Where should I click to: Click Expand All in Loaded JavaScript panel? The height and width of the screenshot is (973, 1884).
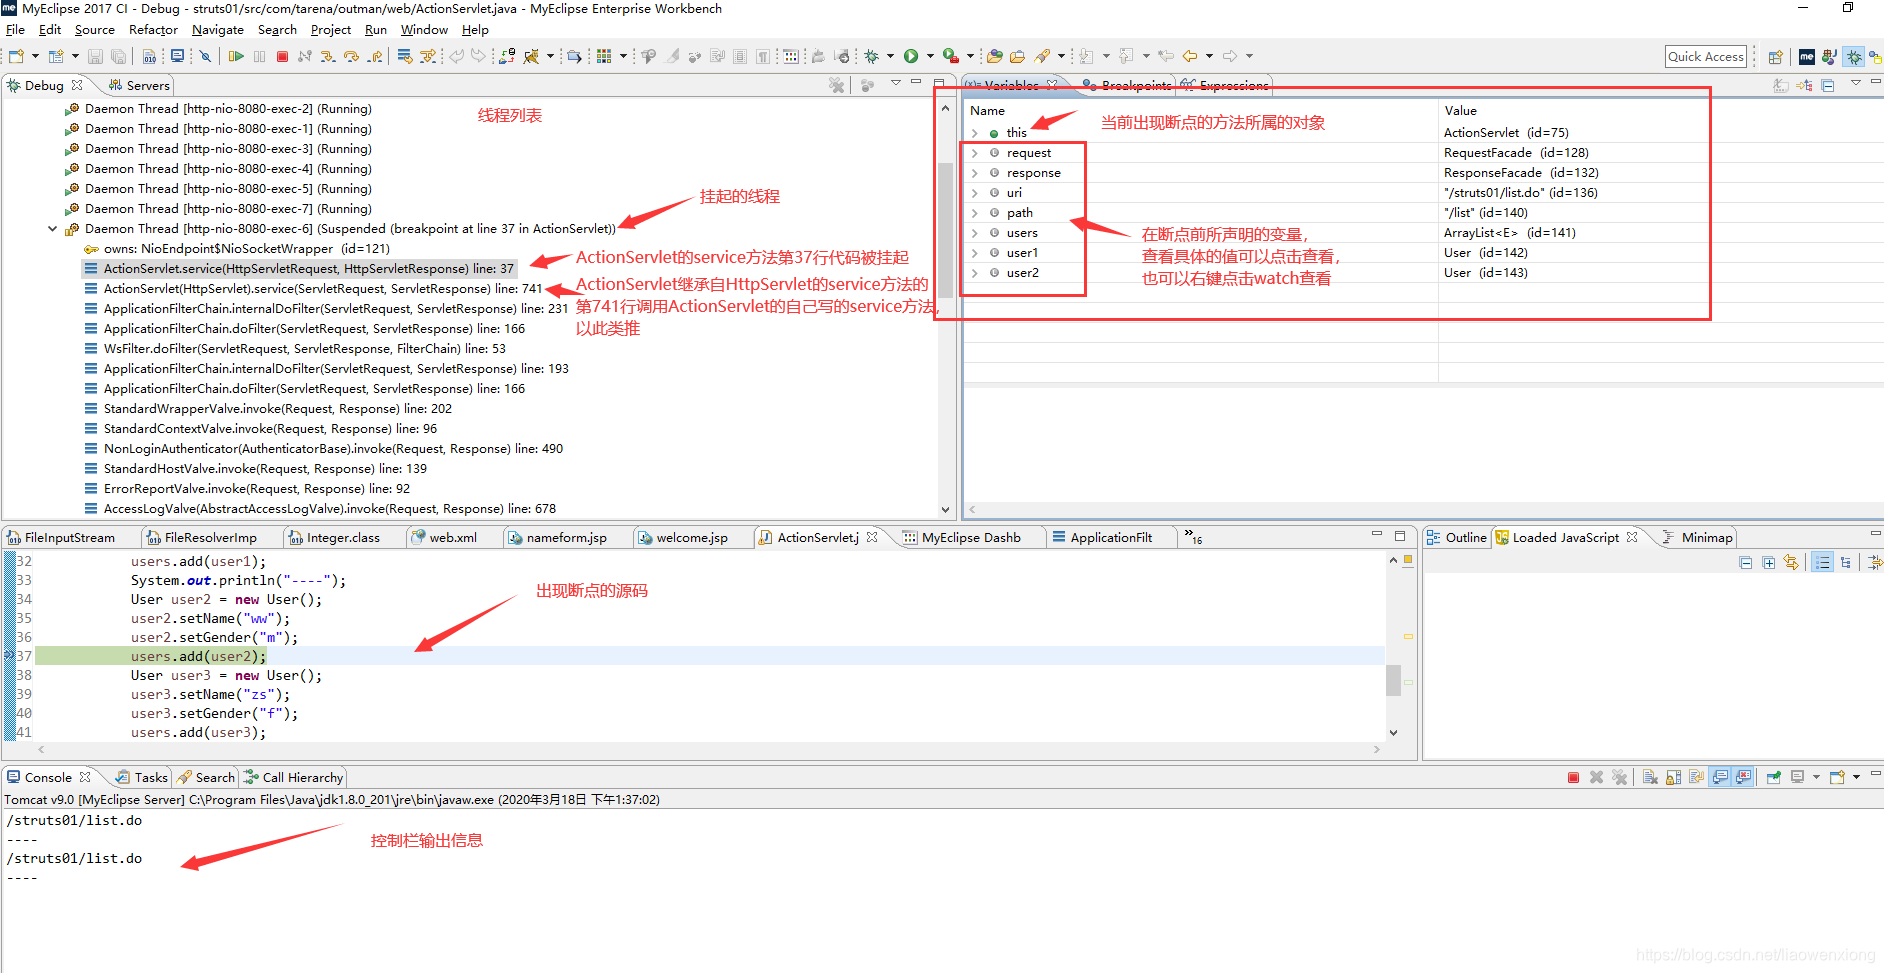pyautogui.click(x=1769, y=563)
